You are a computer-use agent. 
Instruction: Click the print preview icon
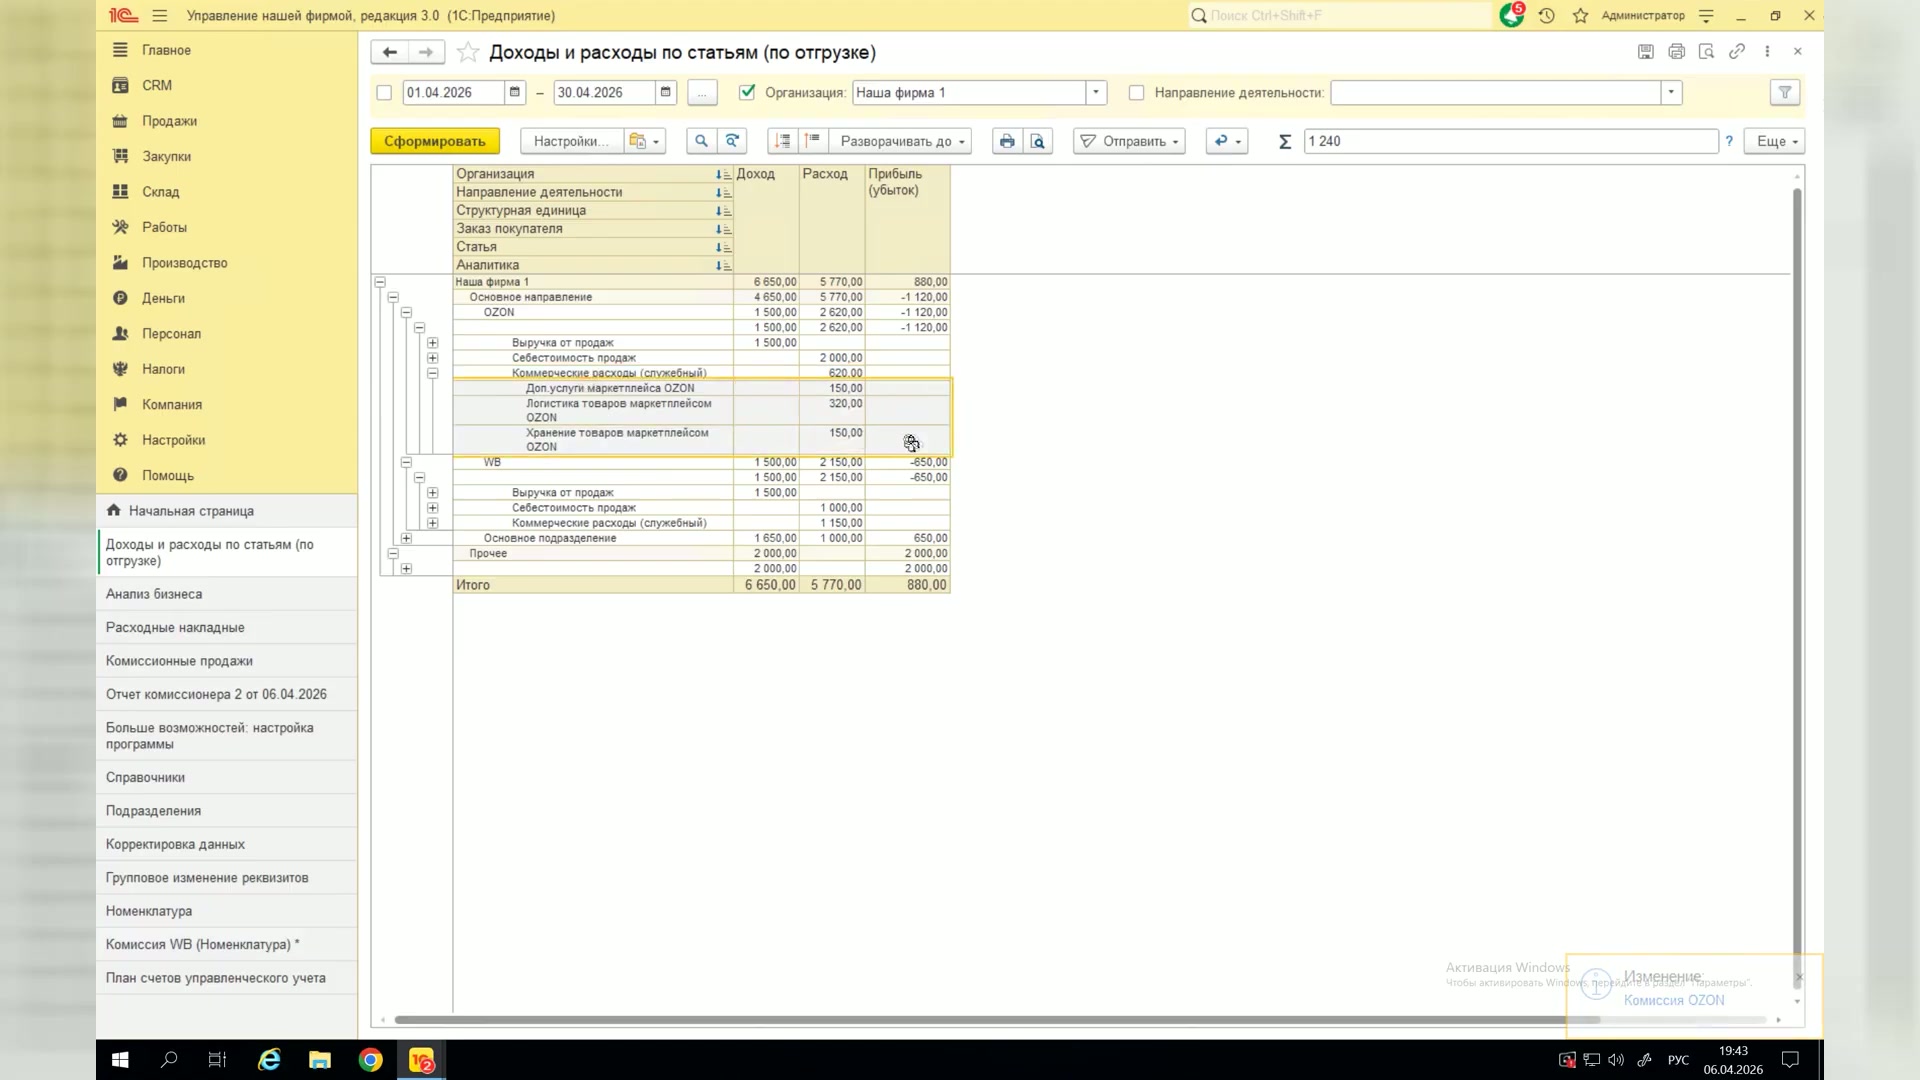point(1038,141)
